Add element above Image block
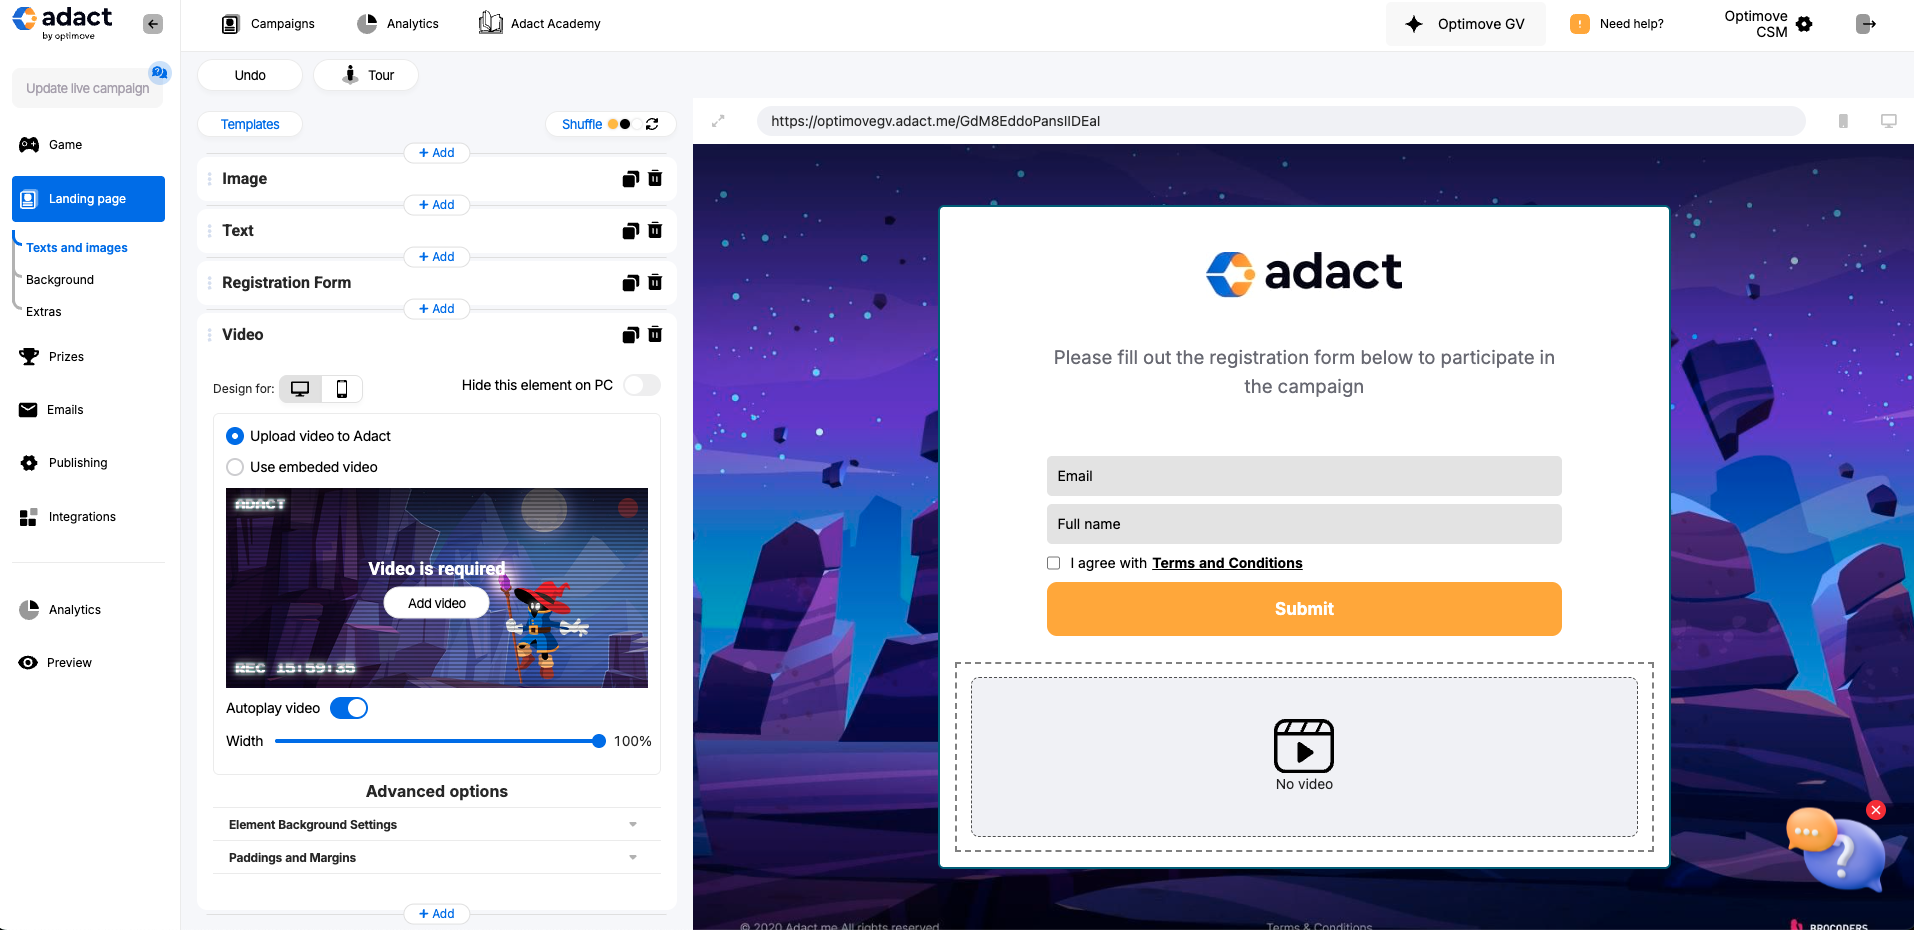Viewport: 1914px width, 930px height. tap(437, 153)
